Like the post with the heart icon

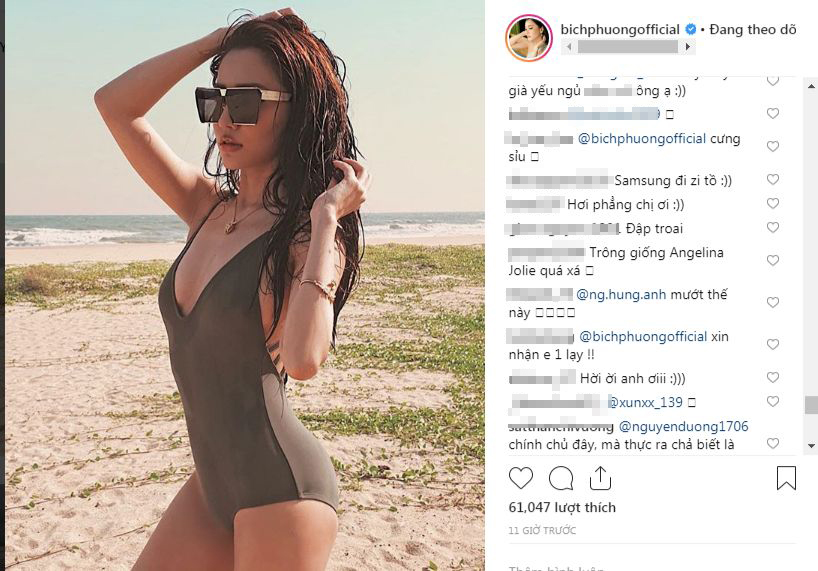coord(521,478)
